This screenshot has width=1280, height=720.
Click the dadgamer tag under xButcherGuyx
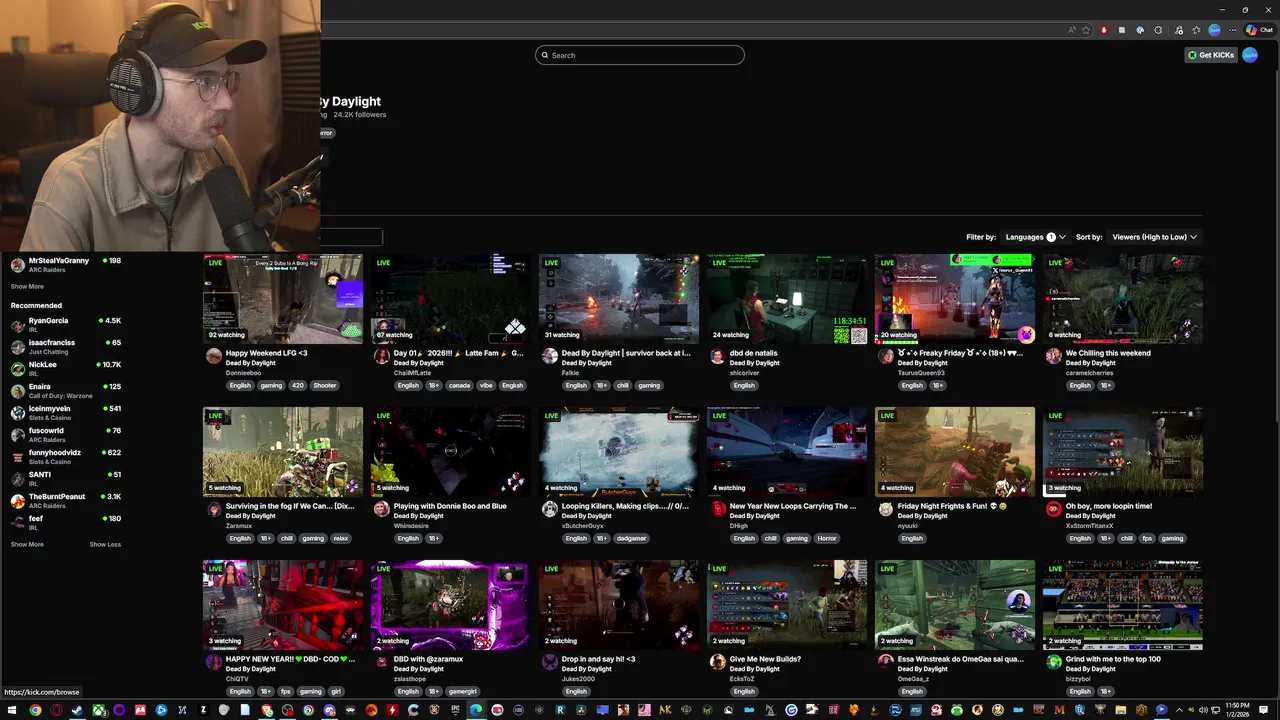(x=632, y=538)
